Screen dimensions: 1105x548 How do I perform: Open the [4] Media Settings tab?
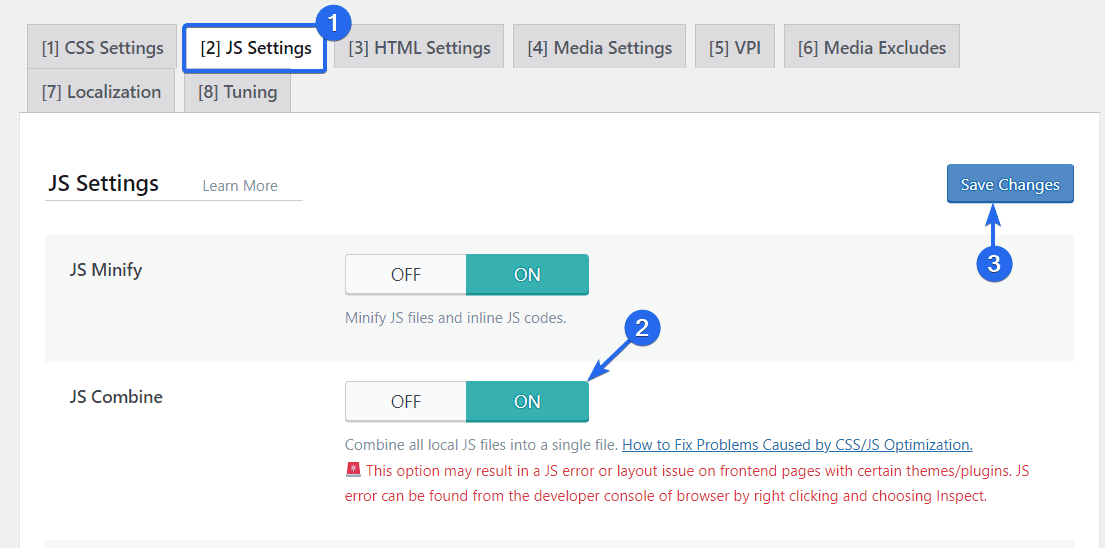600,48
